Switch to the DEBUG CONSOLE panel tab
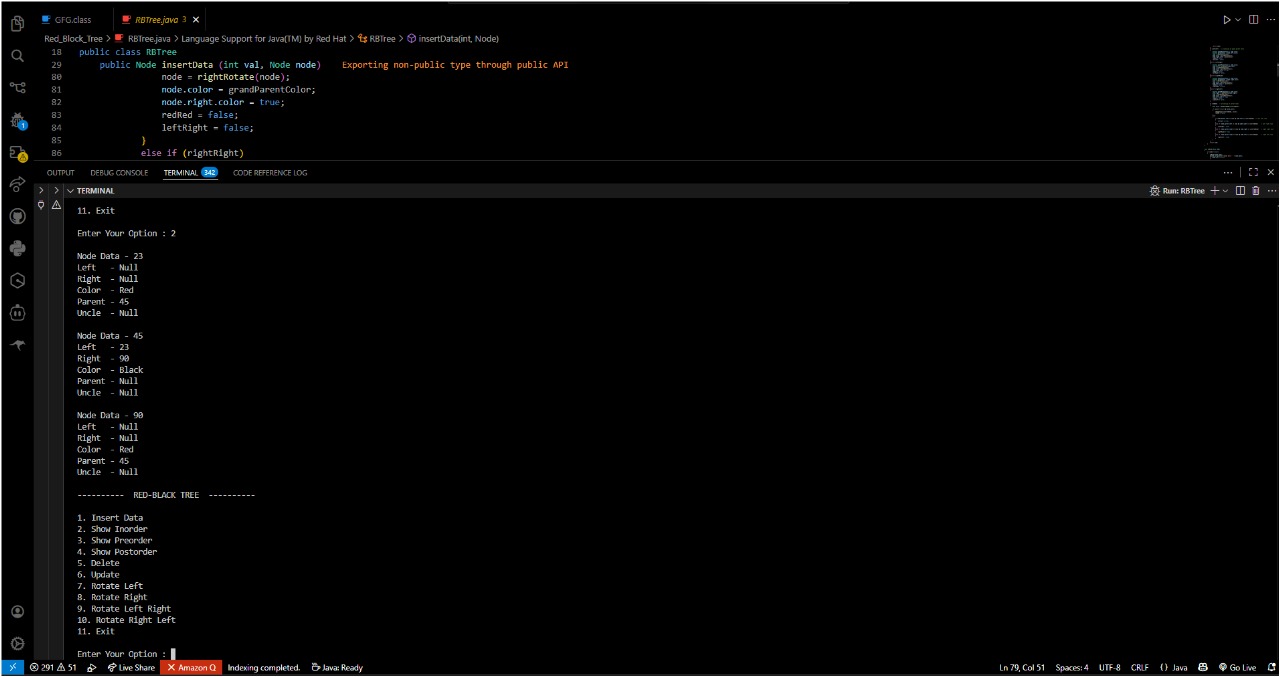This screenshot has height=677, width=1280. [119, 173]
